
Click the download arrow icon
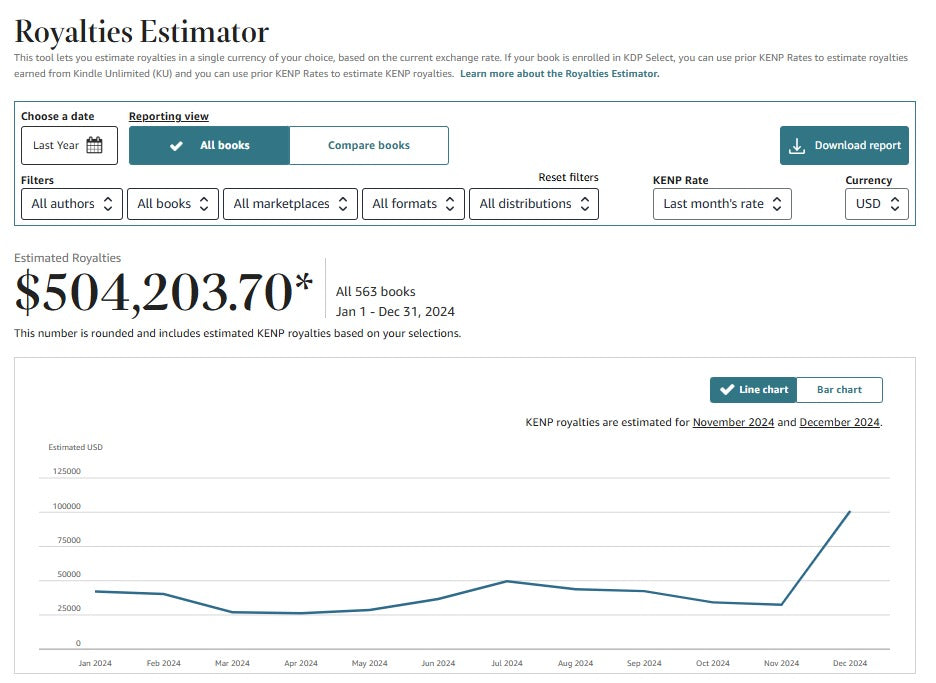[797, 146]
